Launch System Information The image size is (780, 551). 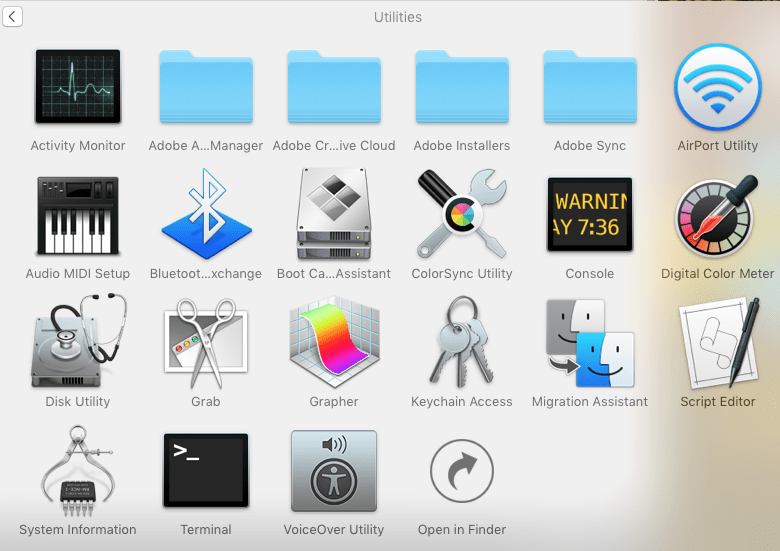pos(78,470)
